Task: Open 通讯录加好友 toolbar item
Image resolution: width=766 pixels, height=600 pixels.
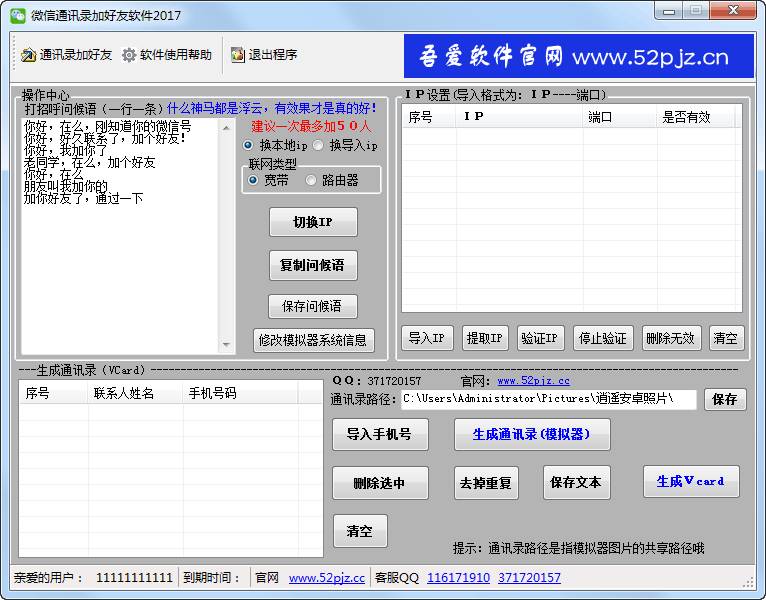Action: click(x=66, y=55)
